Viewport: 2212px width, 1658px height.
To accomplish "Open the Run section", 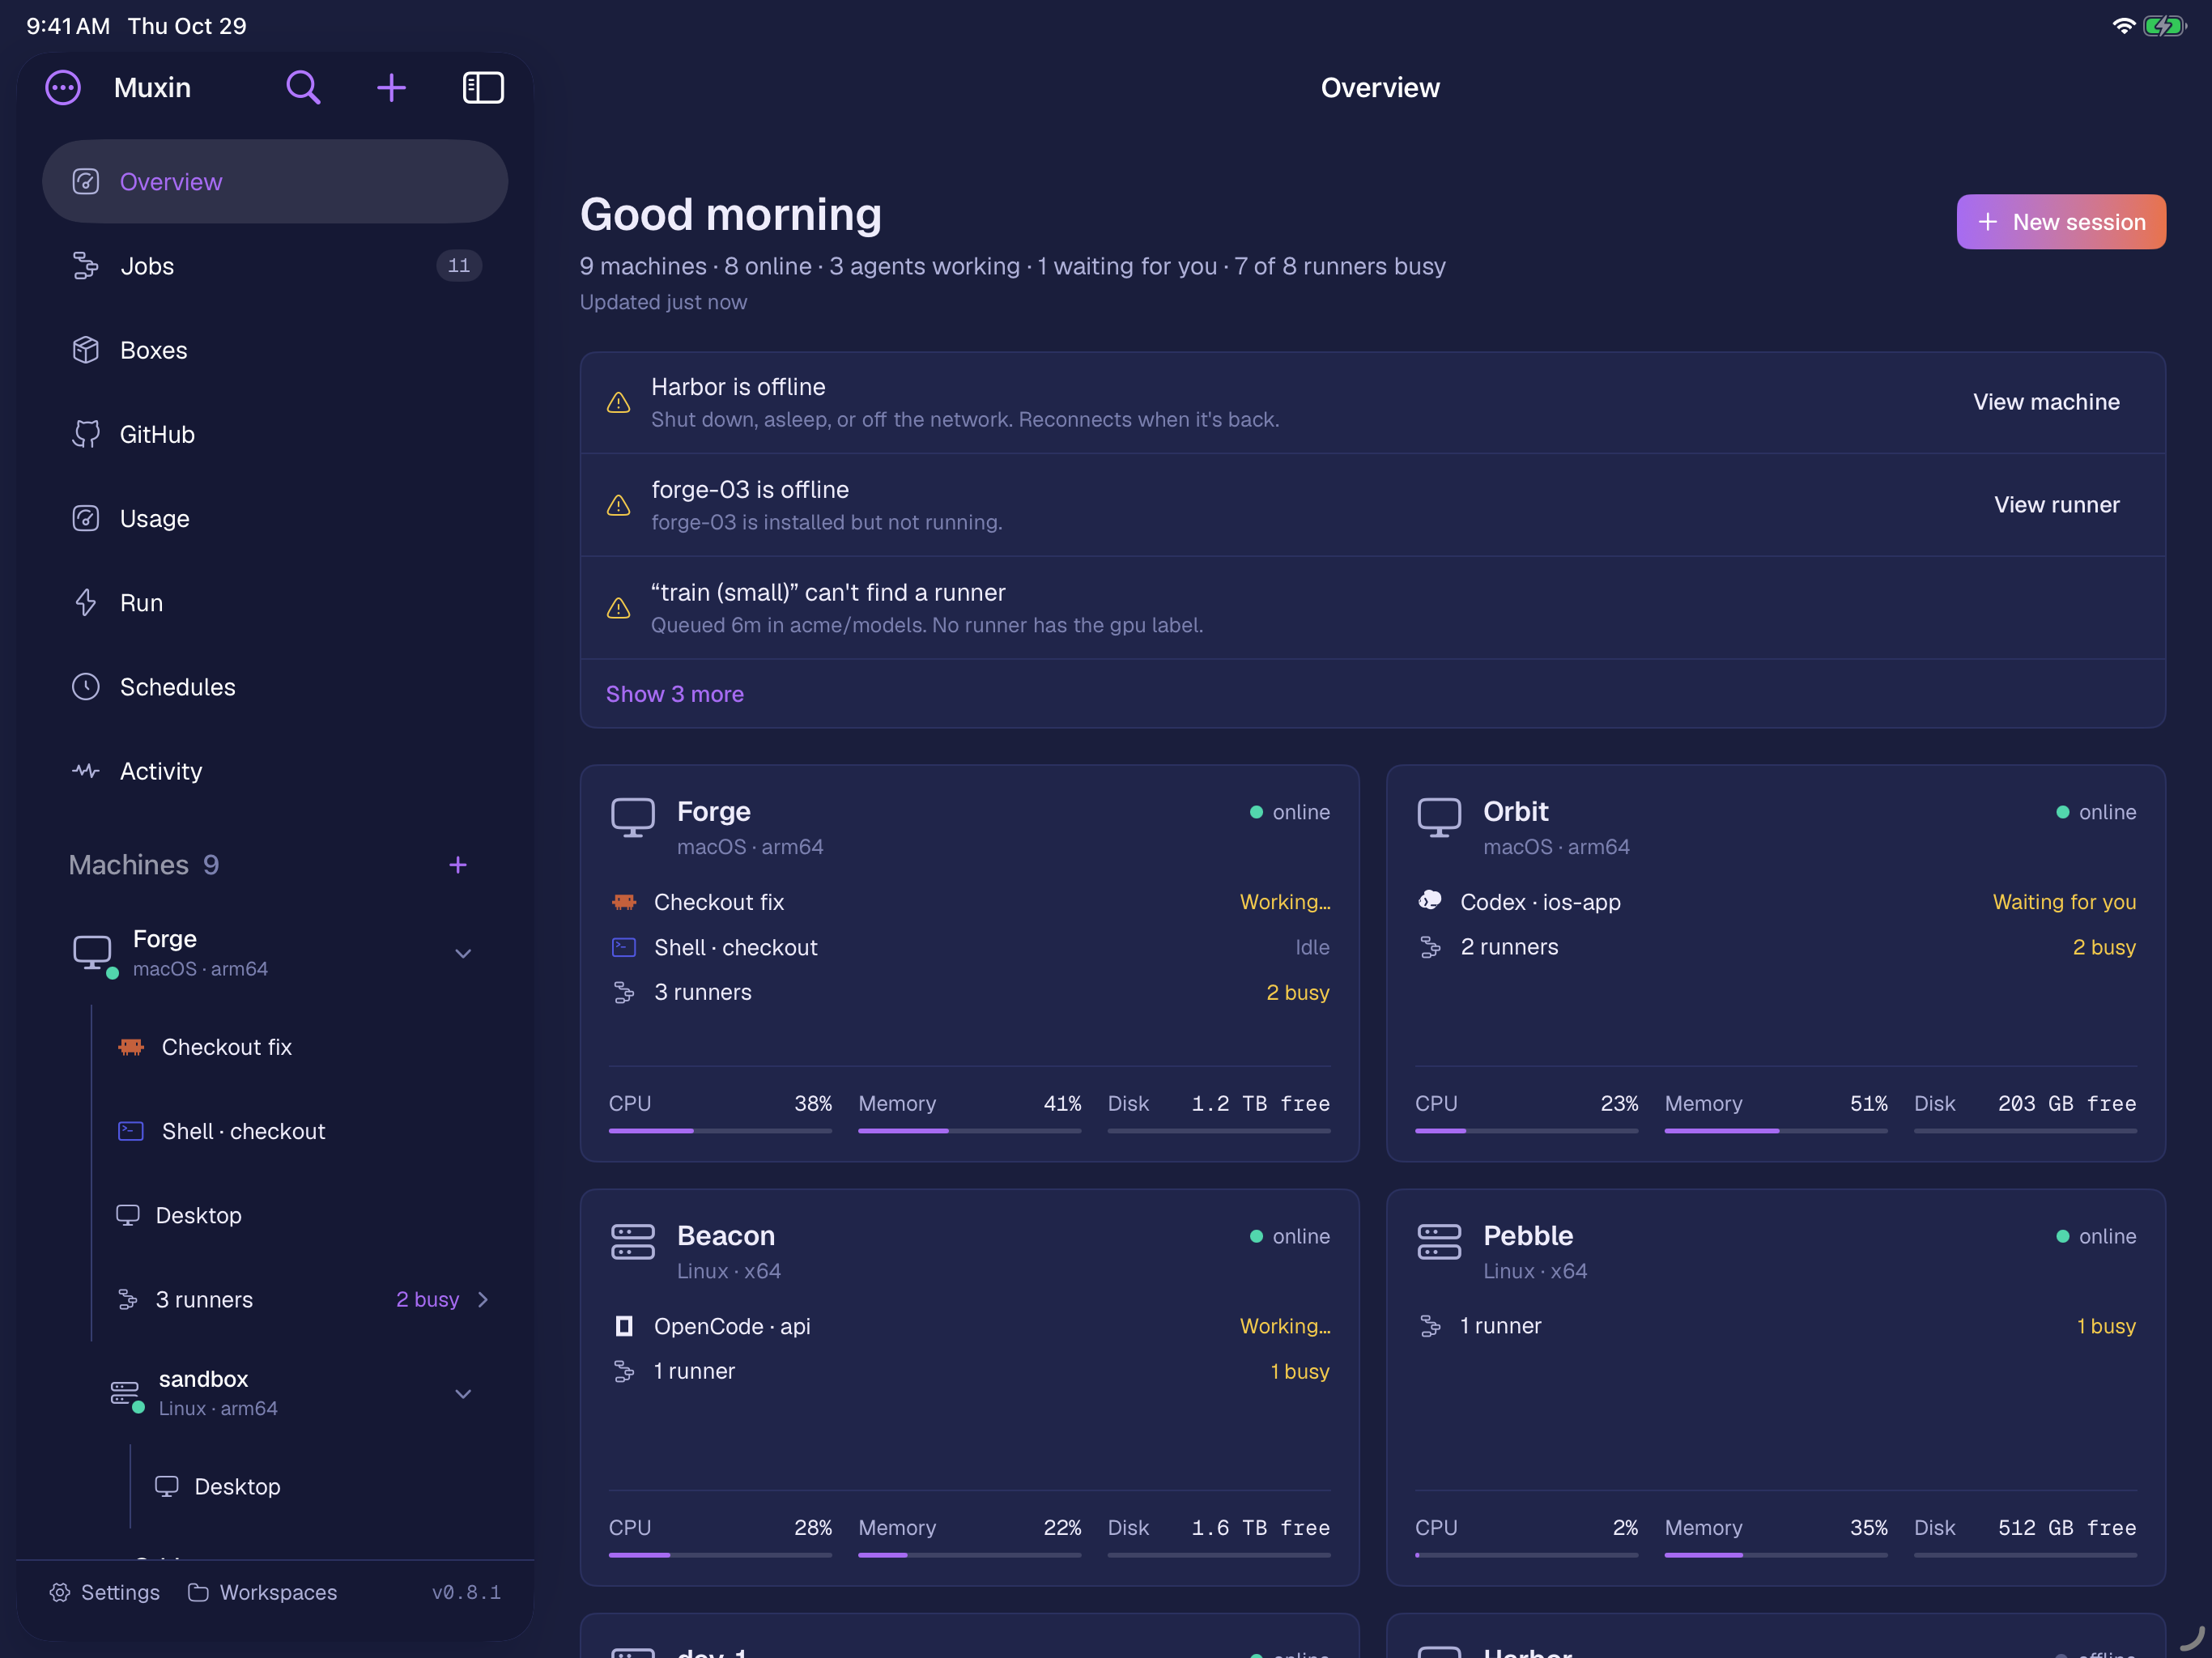I will [x=275, y=603].
